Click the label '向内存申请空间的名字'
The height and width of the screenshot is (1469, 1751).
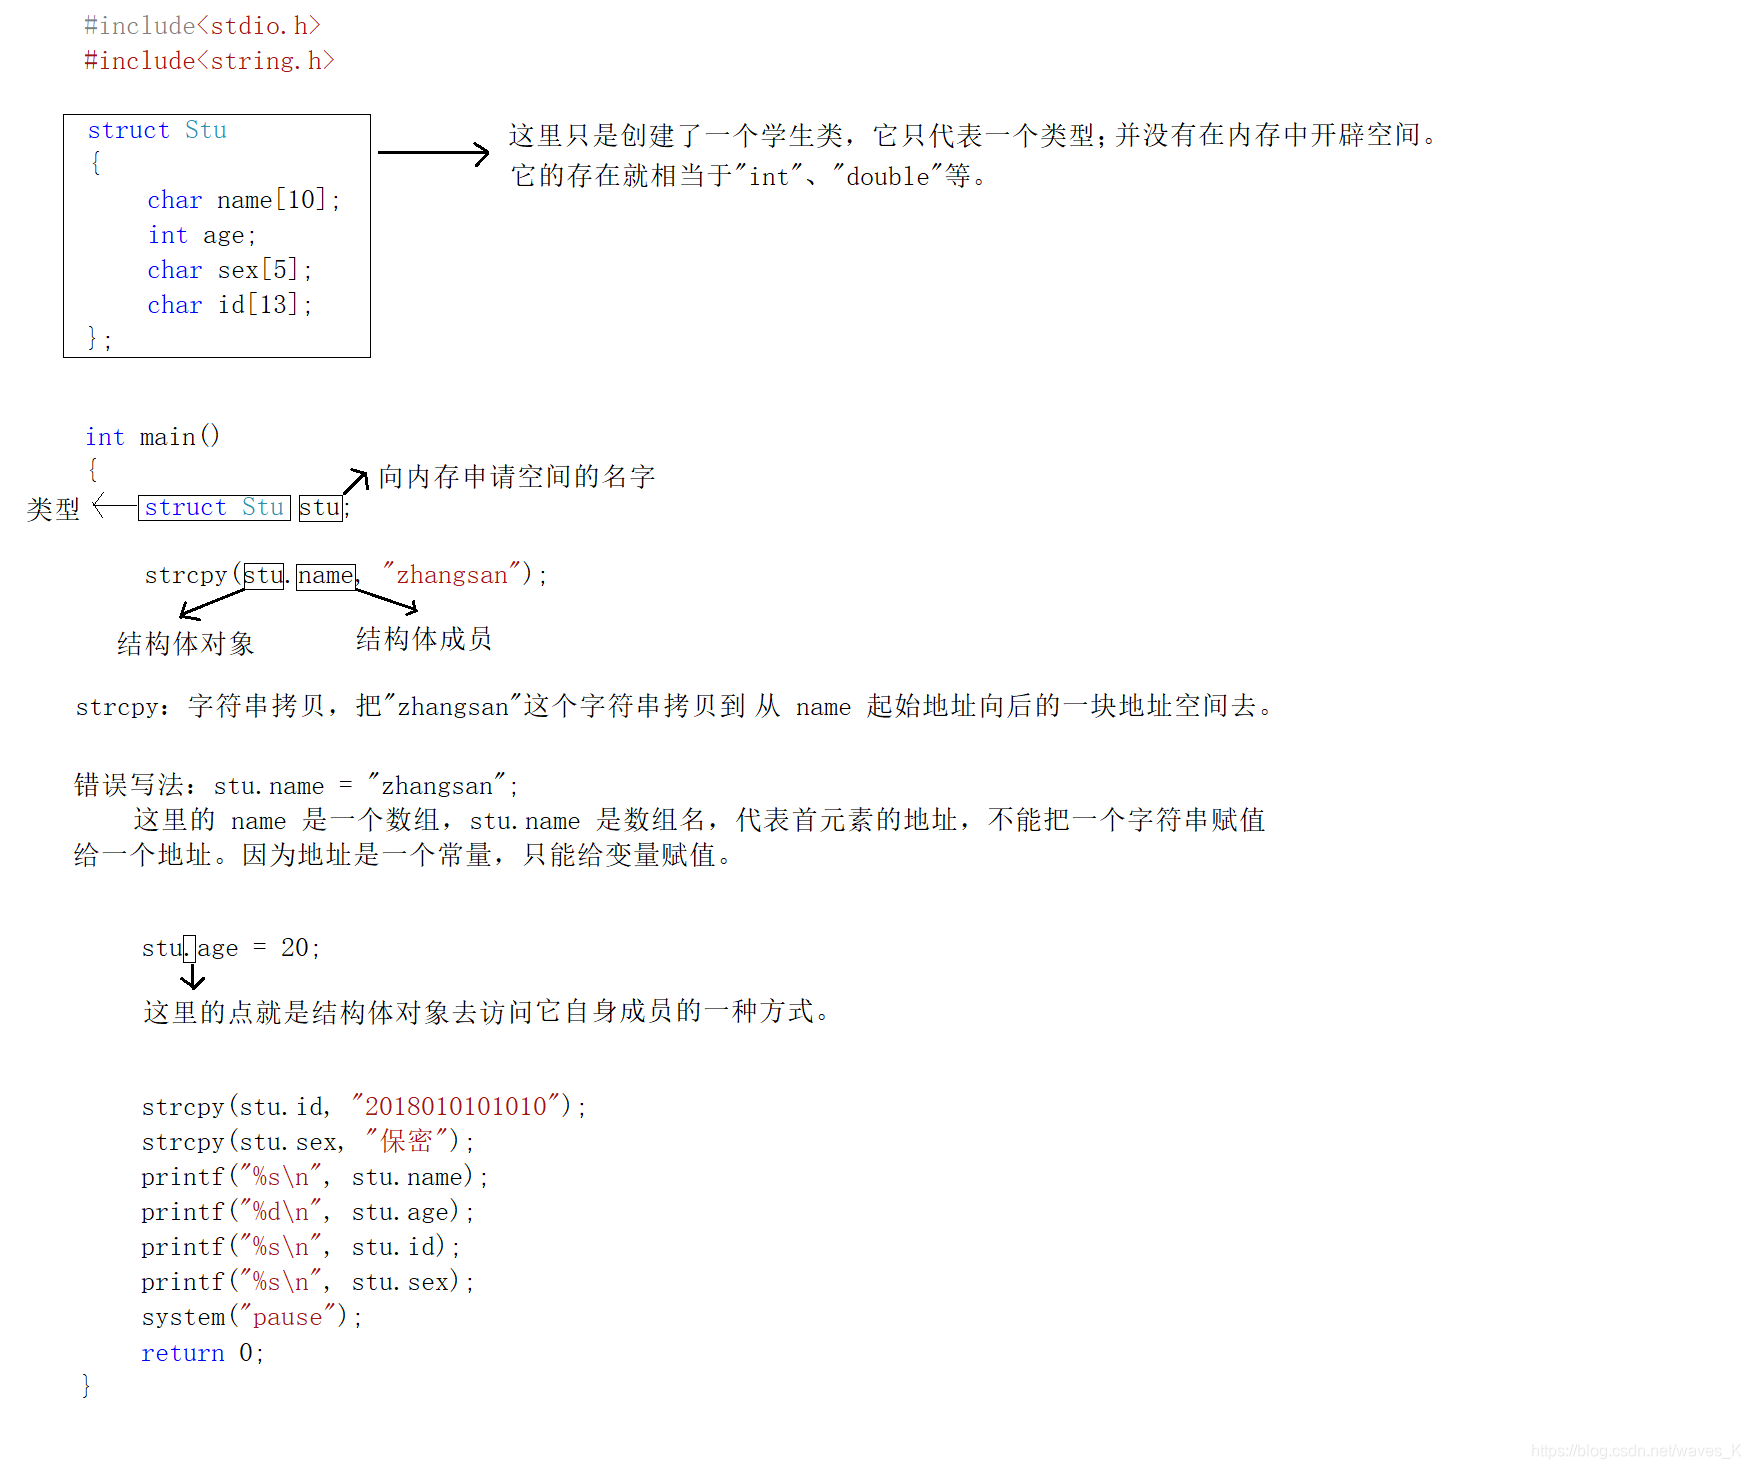517,477
